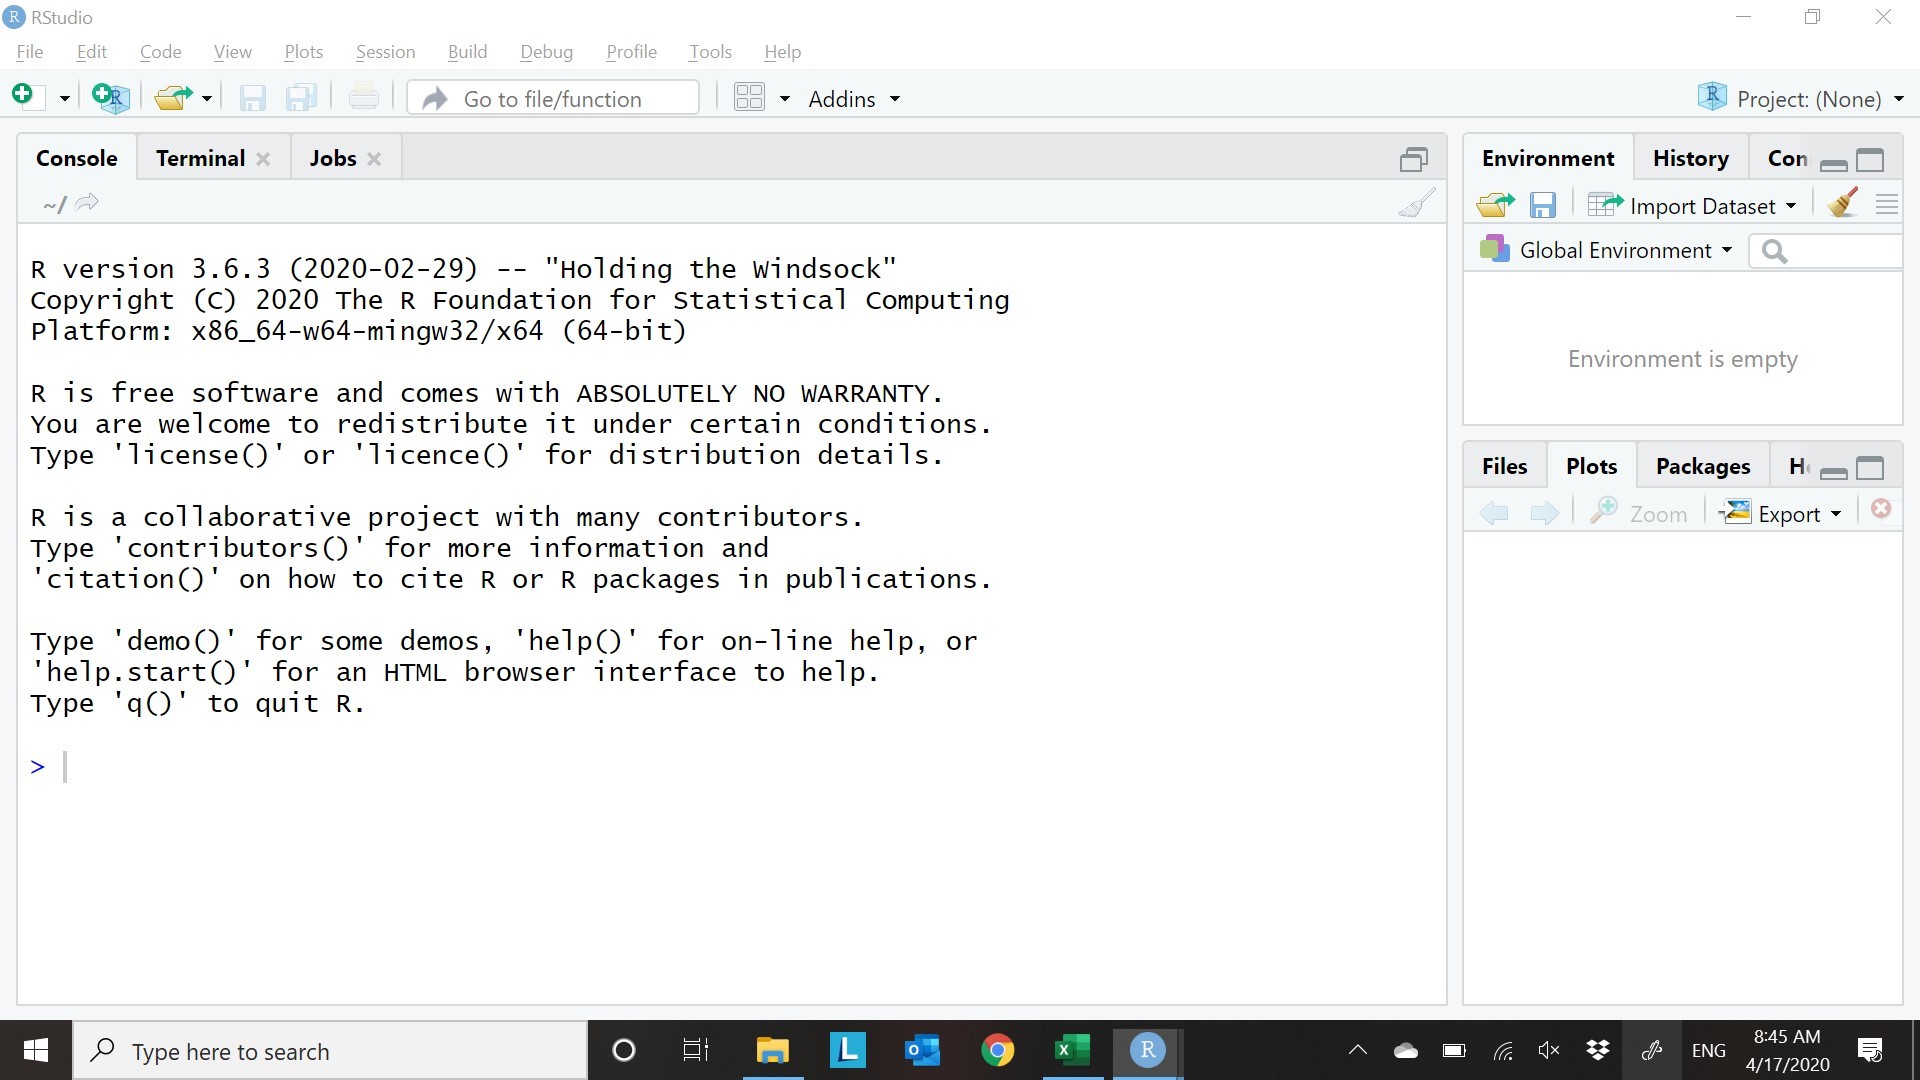Print the current file
1920x1080 pixels.
[363, 97]
